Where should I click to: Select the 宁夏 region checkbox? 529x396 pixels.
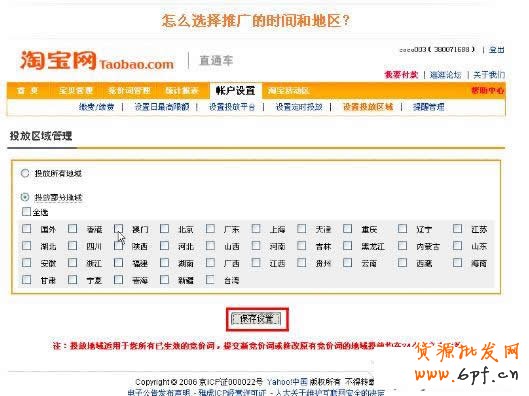click(72, 279)
